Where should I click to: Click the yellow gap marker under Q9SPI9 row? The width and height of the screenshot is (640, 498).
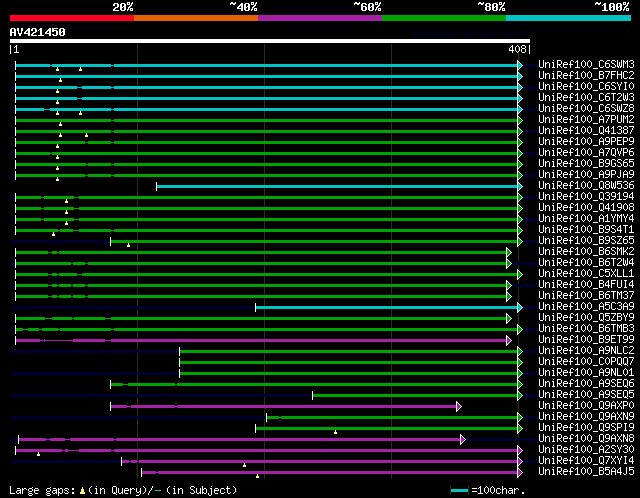[x=335, y=432]
